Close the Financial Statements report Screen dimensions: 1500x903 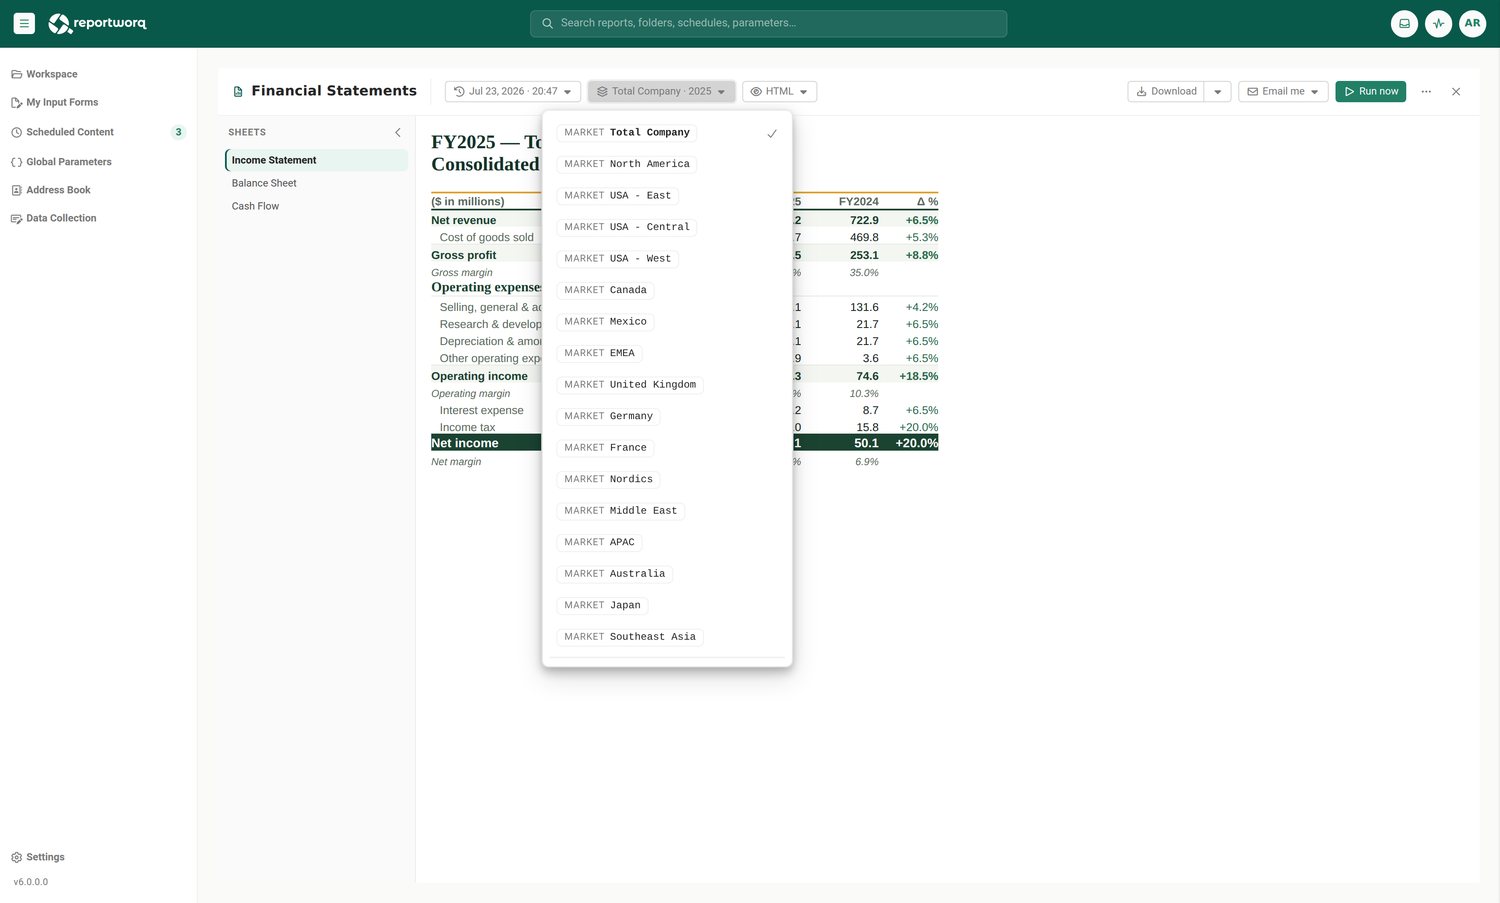[x=1456, y=91]
